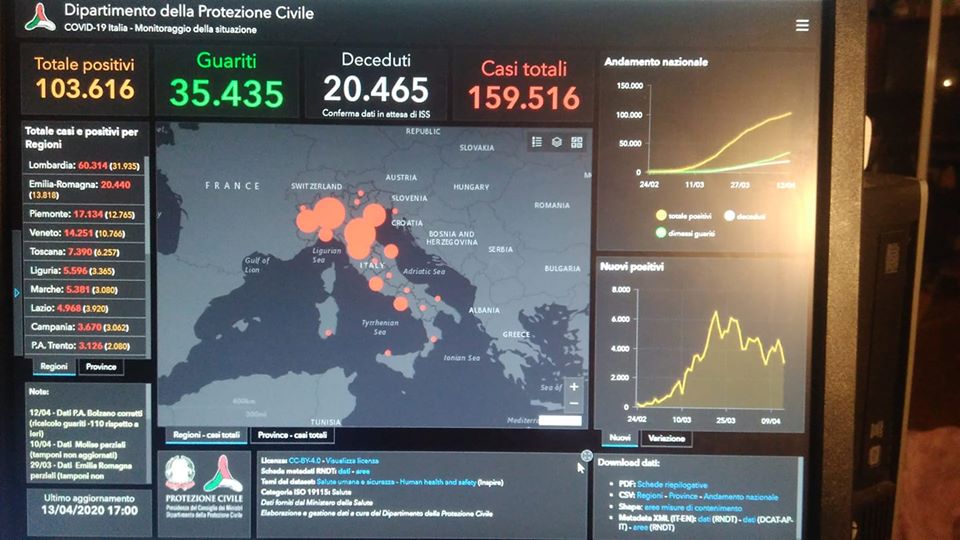The height and width of the screenshot is (540, 960).
Task: Click the Ultimo aggiornamento 13/04/2020 17:00 text
Action: point(89,504)
